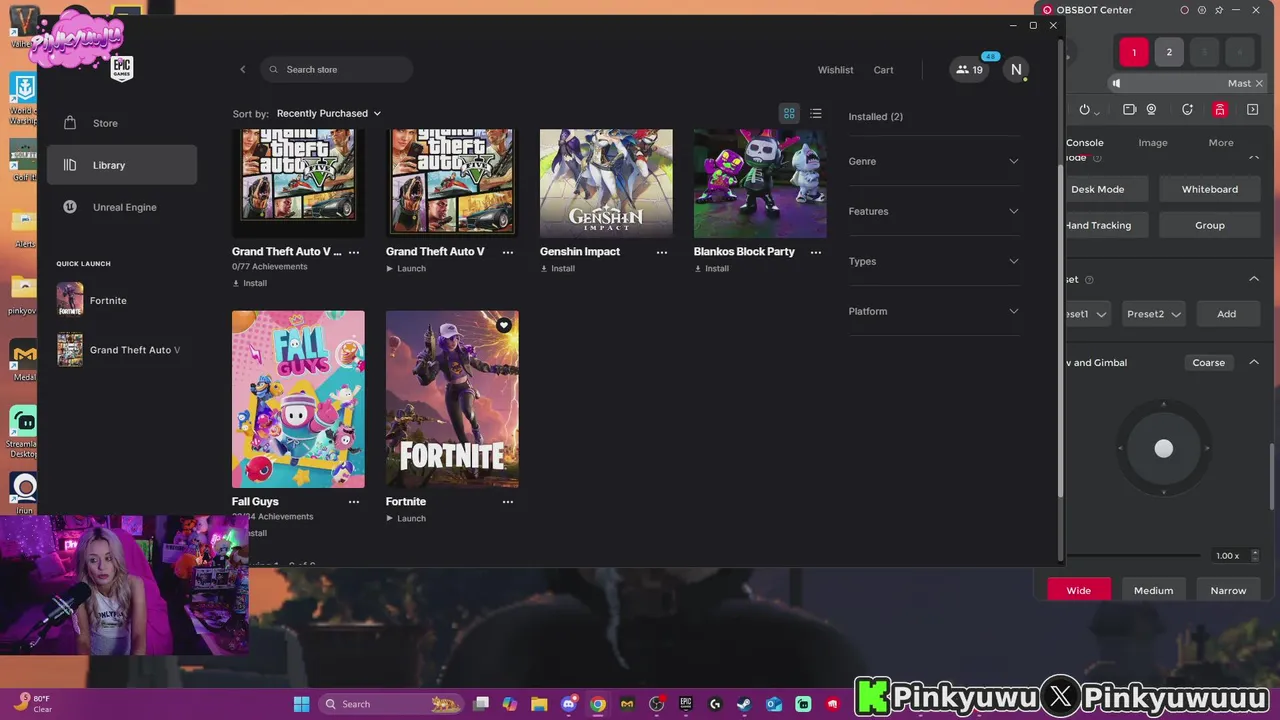Click the OBSBOT expand side panel icon
The image size is (1280, 720).
click(1252, 109)
